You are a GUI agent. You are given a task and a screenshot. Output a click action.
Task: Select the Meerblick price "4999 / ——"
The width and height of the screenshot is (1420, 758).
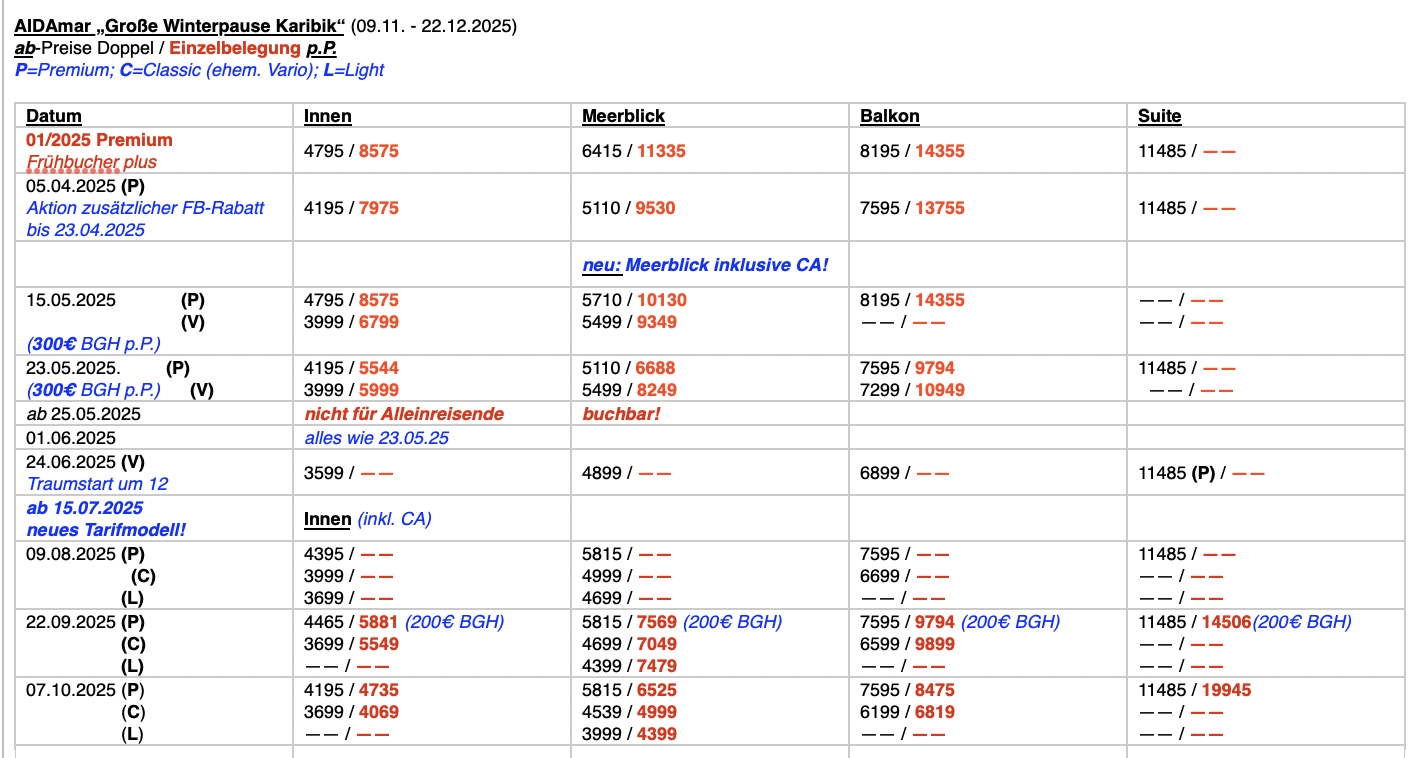[627, 576]
